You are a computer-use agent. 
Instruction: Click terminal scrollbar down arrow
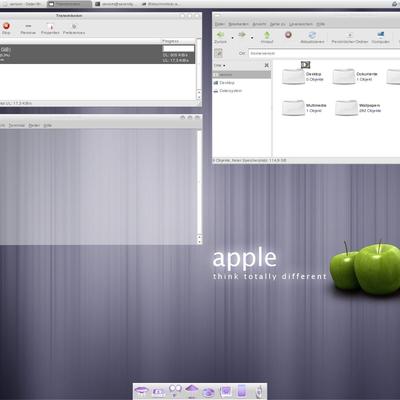(x=199, y=242)
